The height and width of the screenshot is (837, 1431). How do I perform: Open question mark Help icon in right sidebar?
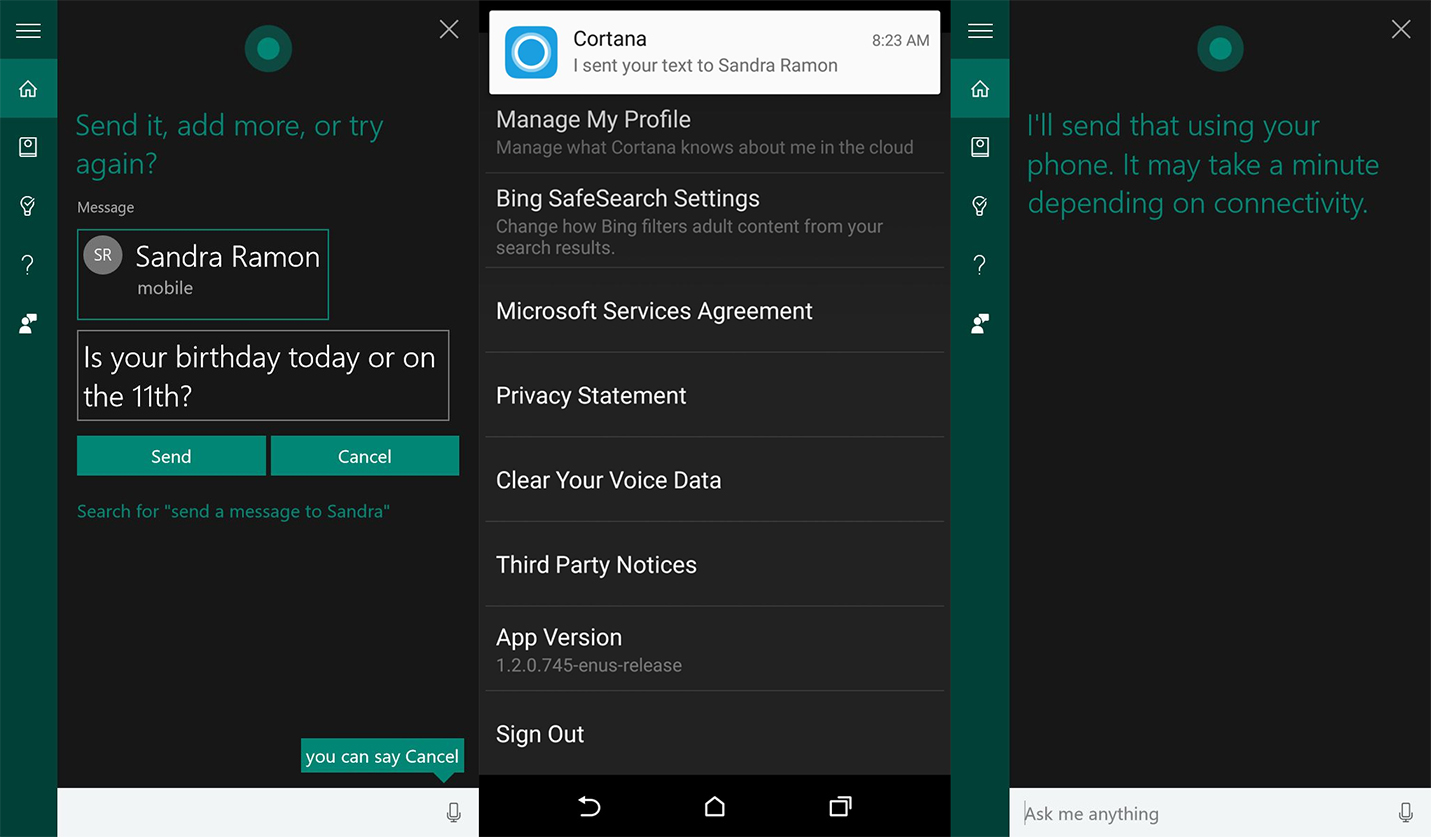980,265
